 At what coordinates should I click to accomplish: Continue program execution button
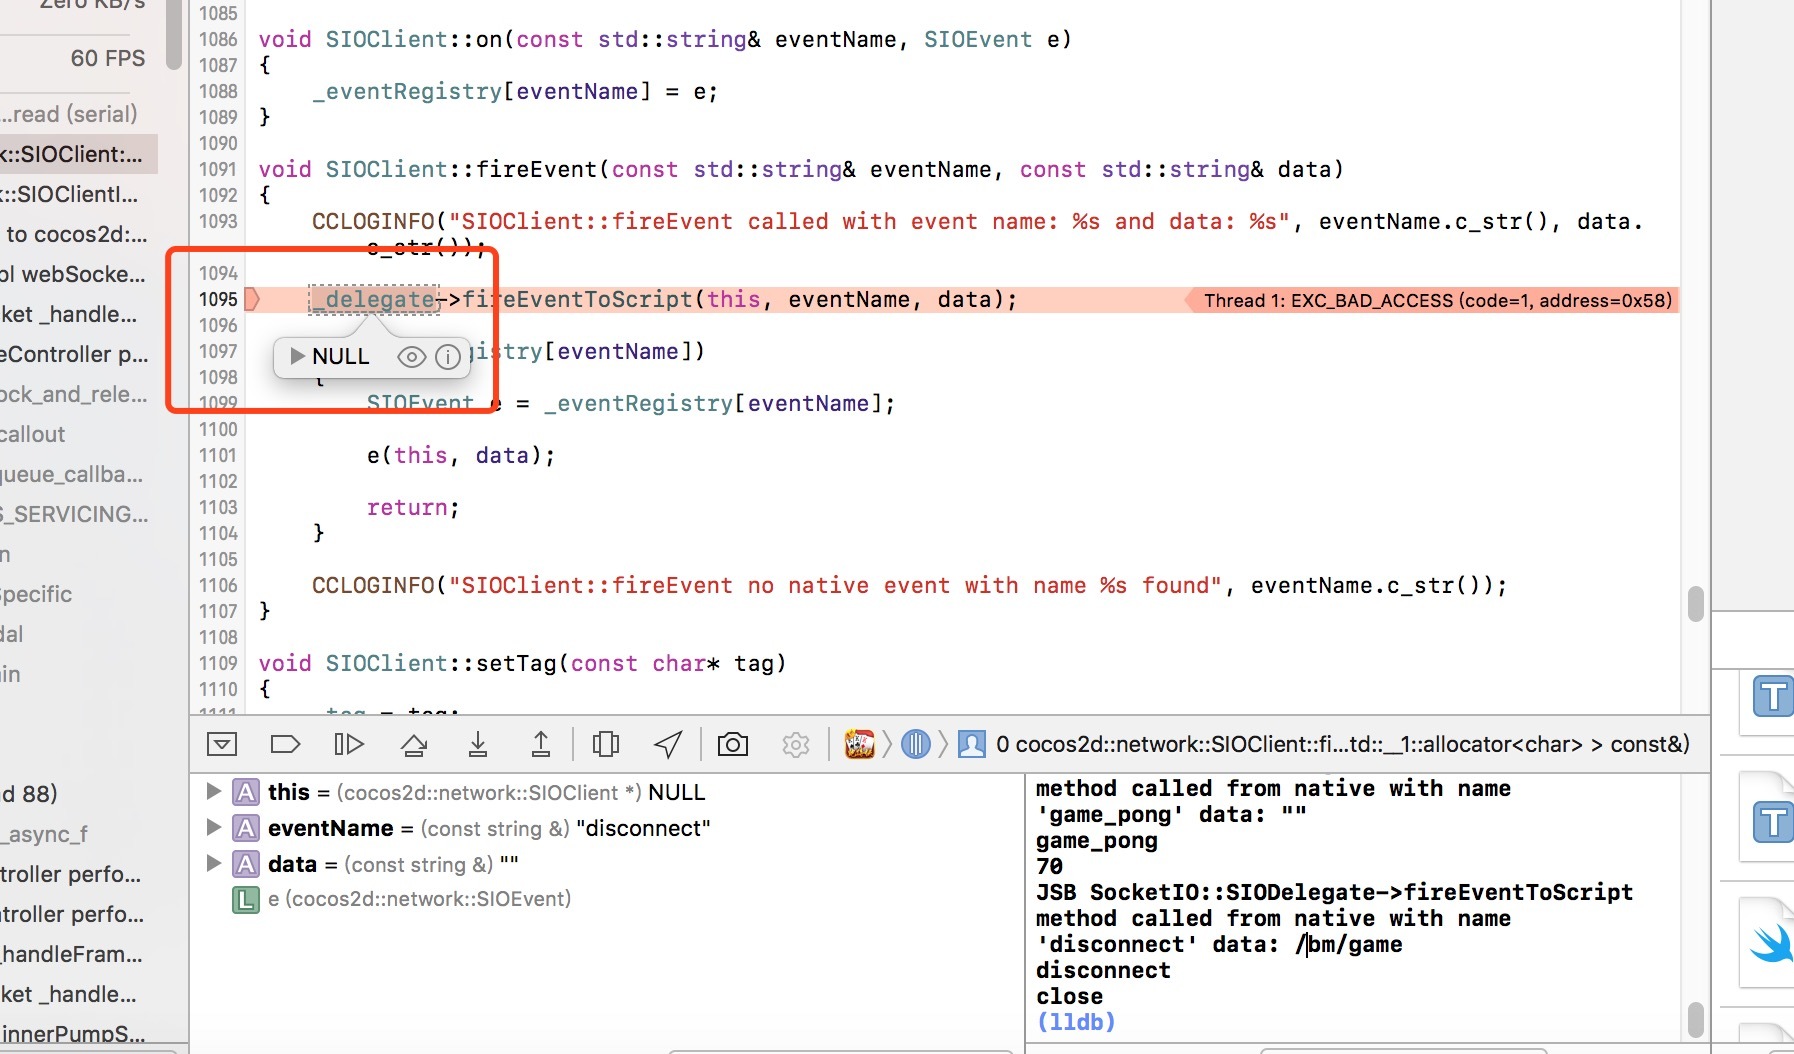tap(348, 744)
